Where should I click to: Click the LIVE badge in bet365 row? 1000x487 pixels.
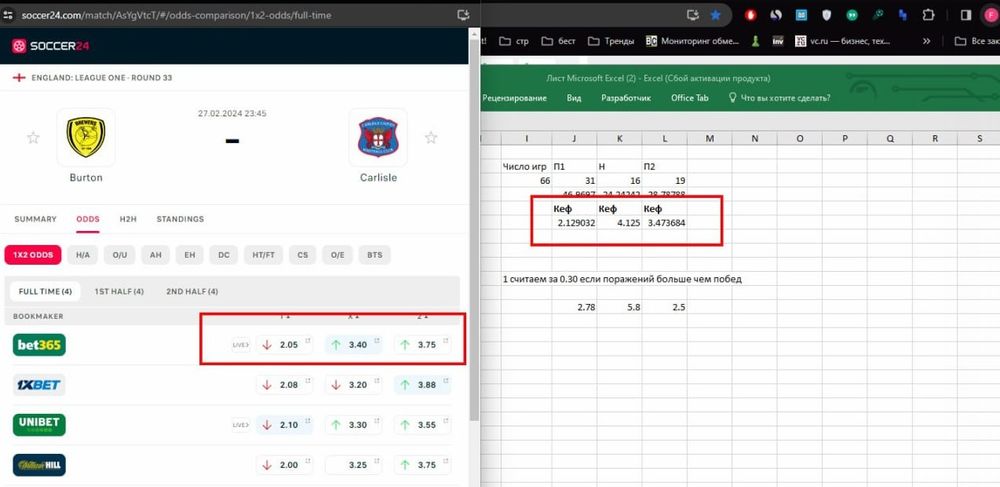pyautogui.click(x=240, y=345)
